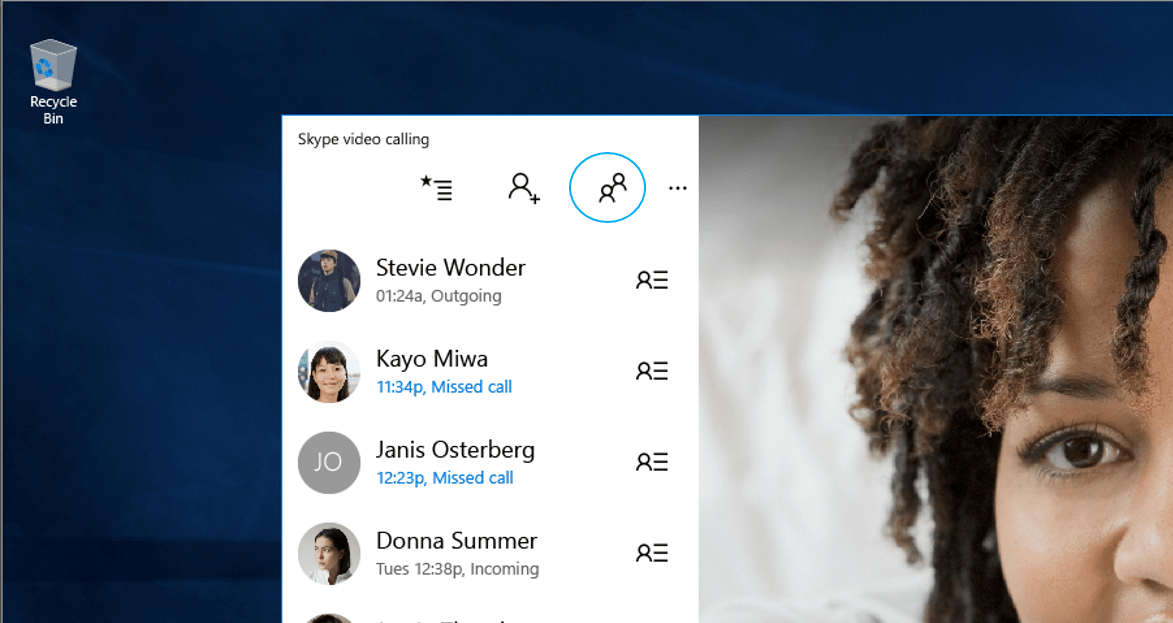This screenshot has height=623, width=1173.
Task: Click the '11:34p, Missed call' link
Action: [444, 387]
